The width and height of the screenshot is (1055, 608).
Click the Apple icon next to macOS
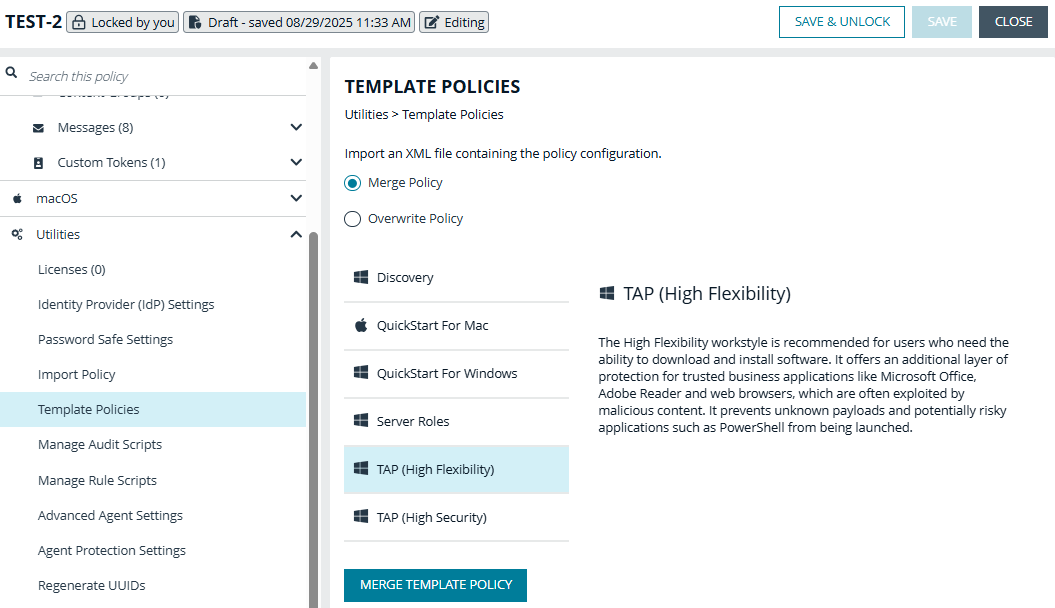pyautogui.click(x=16, y=198)
